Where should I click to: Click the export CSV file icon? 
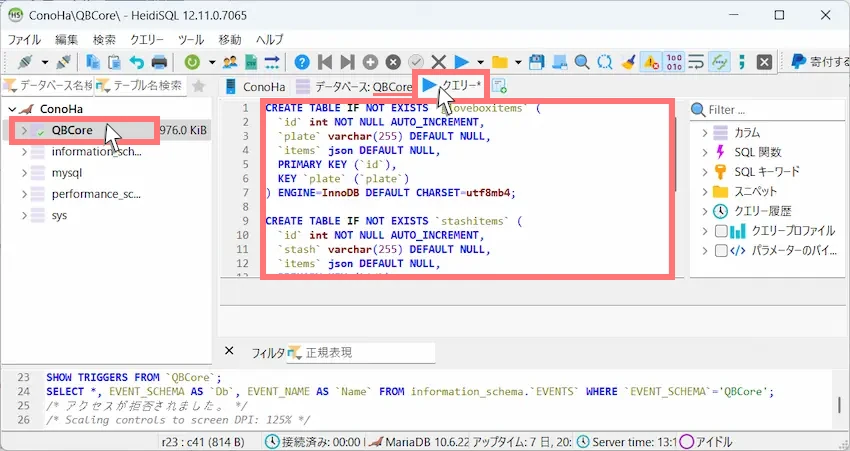coord(250,62)
